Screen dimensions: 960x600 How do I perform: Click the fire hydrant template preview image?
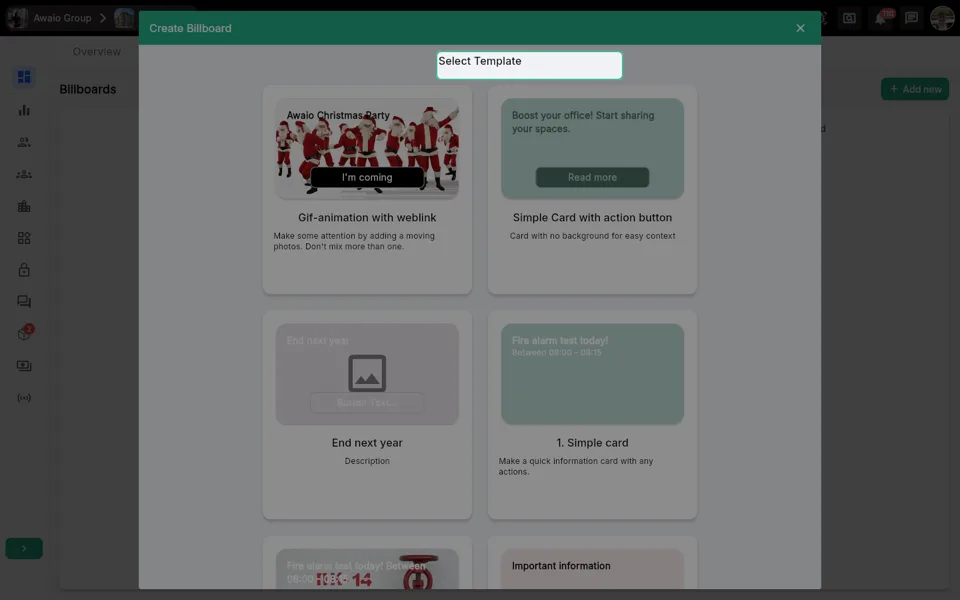(367, 569)
